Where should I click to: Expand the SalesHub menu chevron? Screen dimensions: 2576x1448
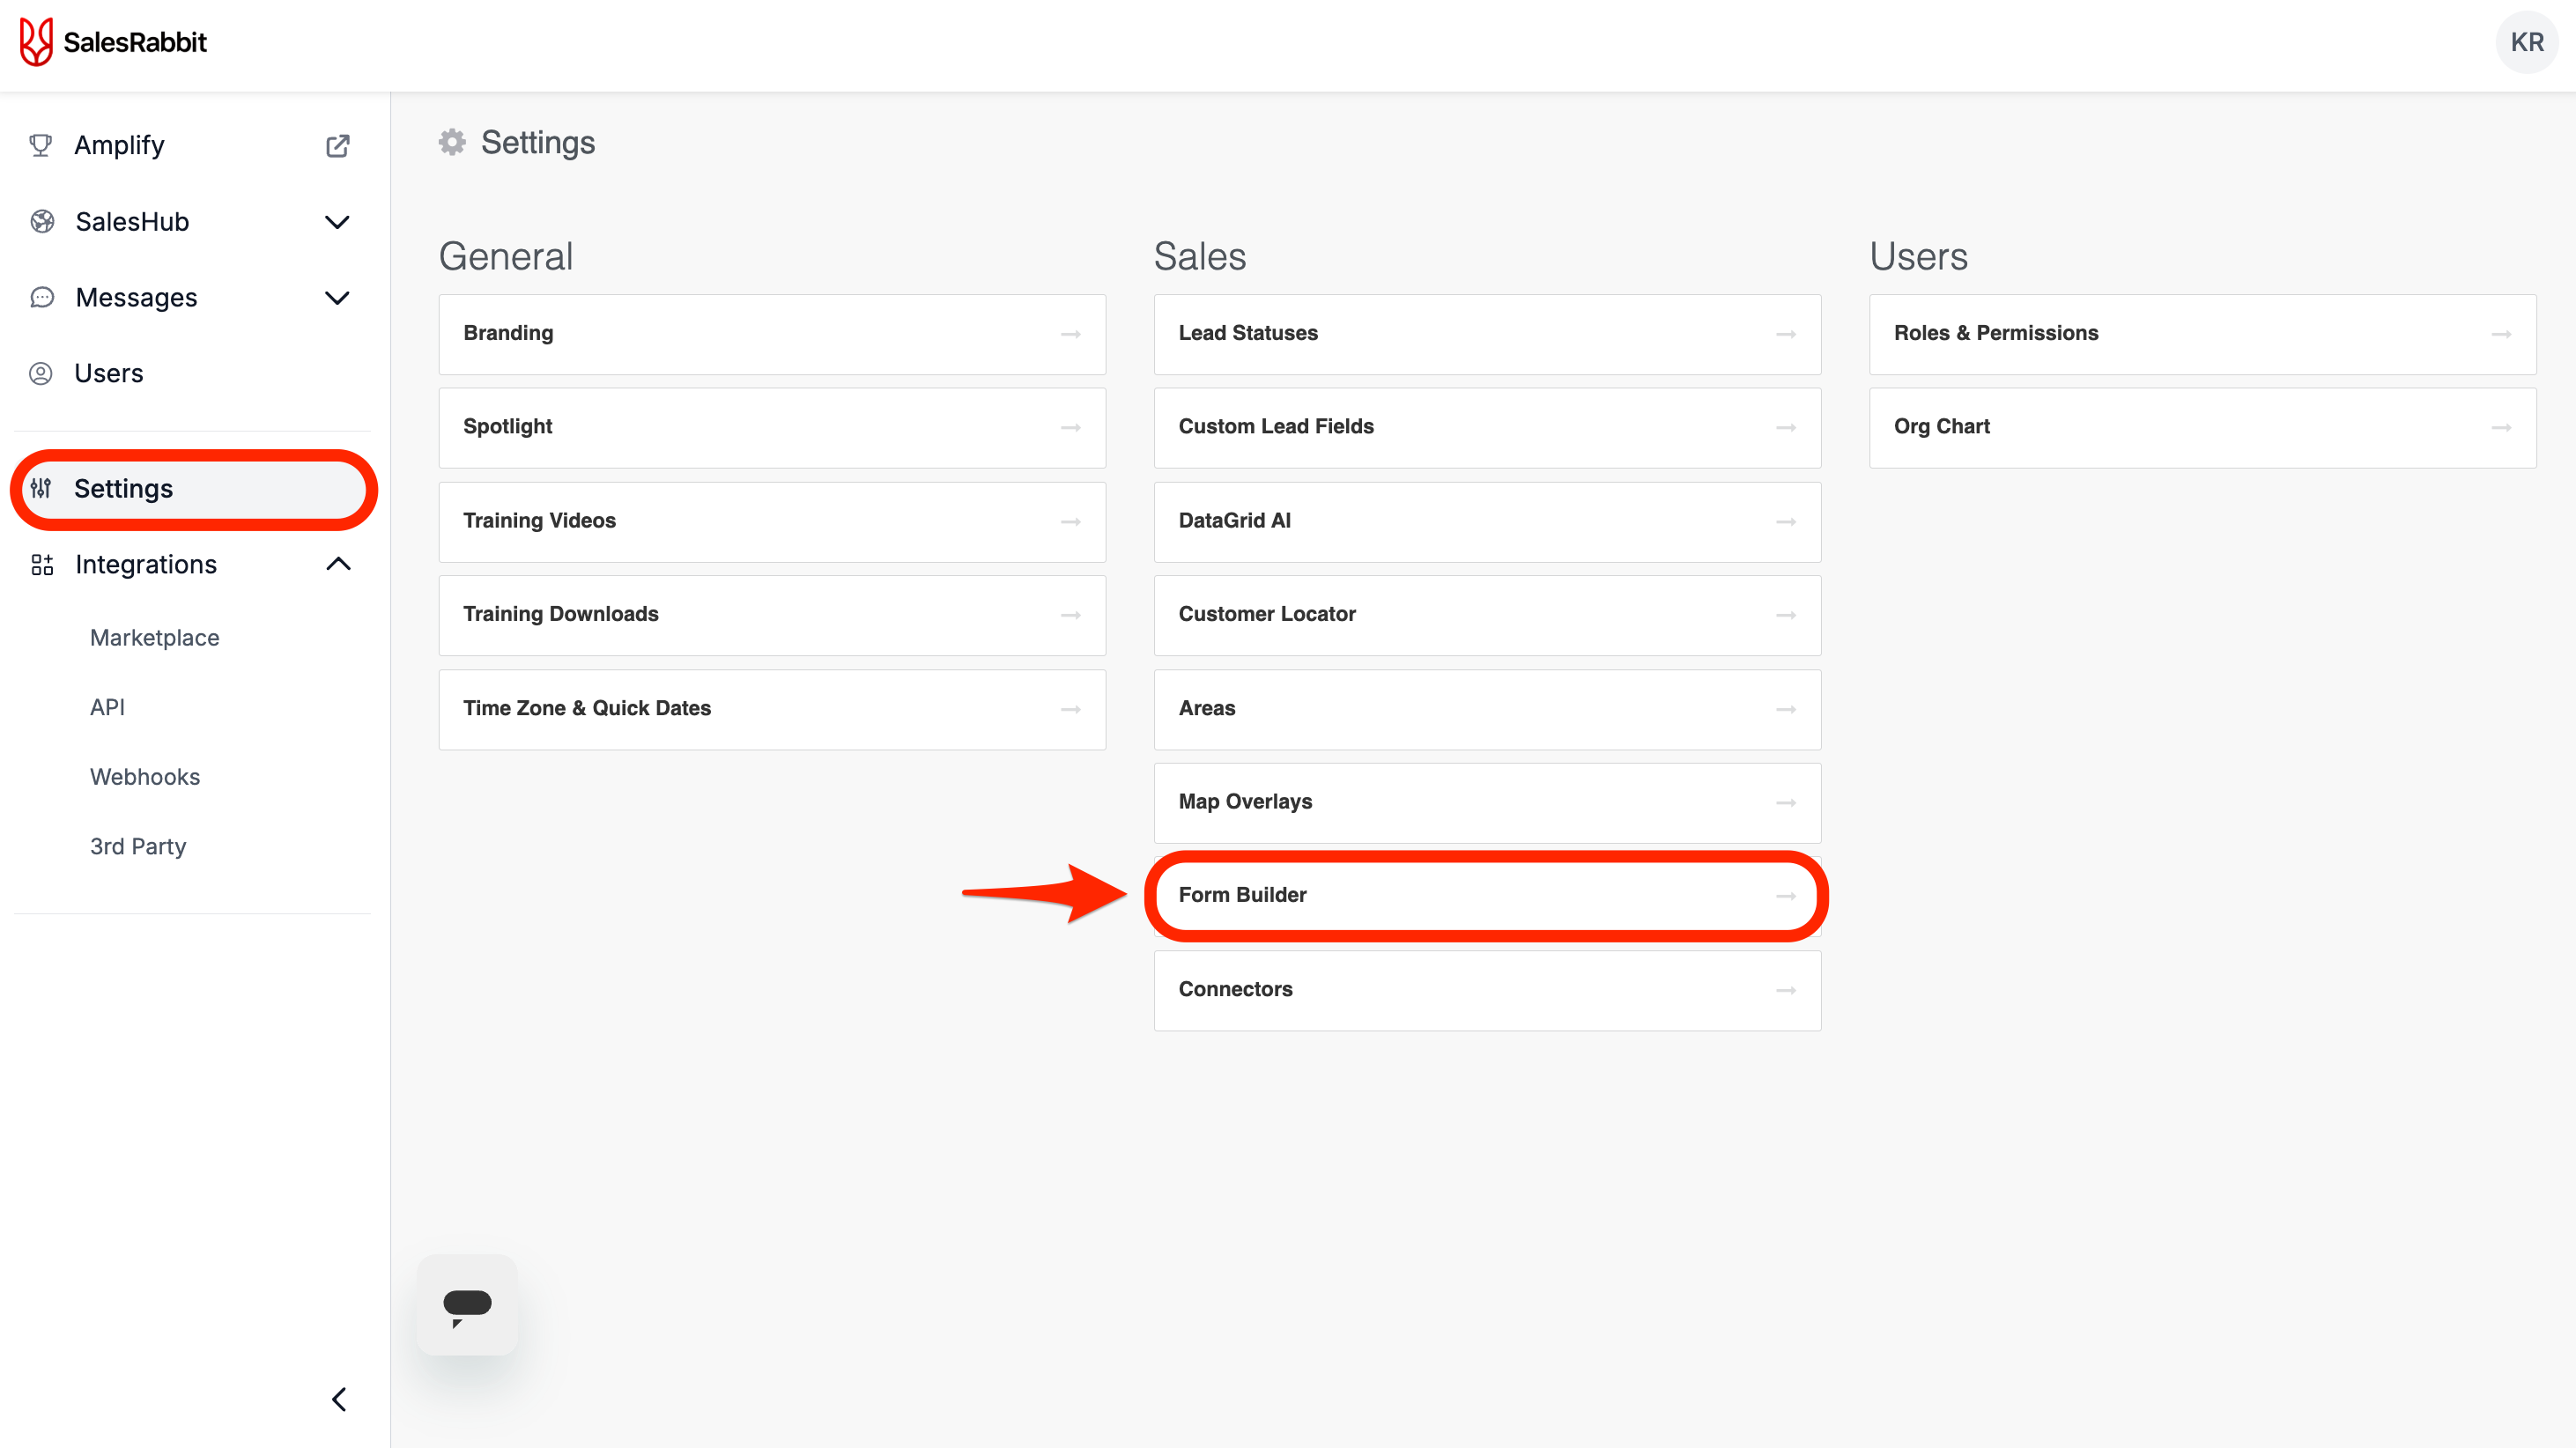pos(338,222)
